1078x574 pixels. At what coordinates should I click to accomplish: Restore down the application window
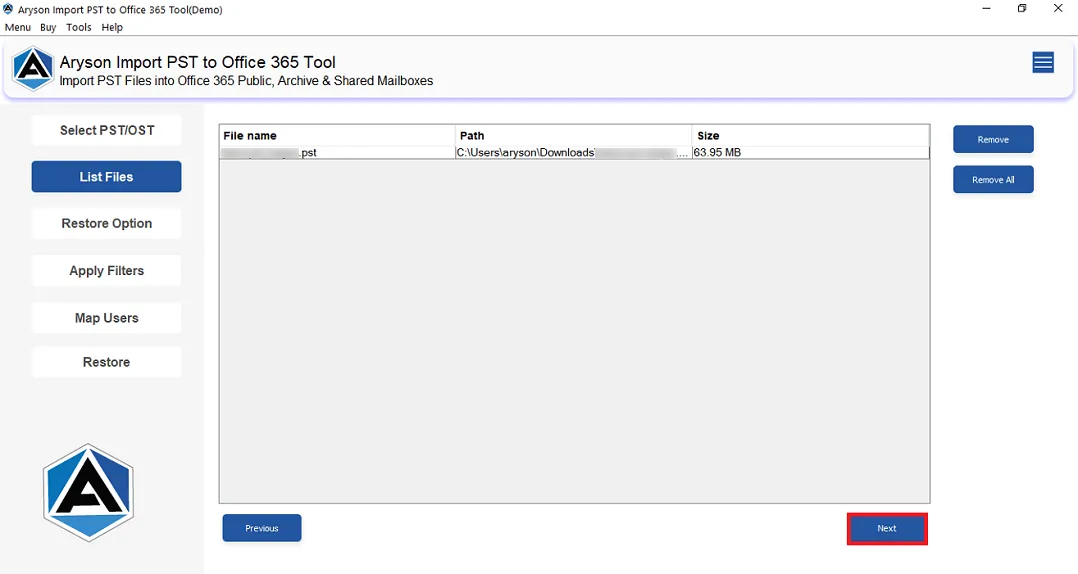(x=1022, y=9)
